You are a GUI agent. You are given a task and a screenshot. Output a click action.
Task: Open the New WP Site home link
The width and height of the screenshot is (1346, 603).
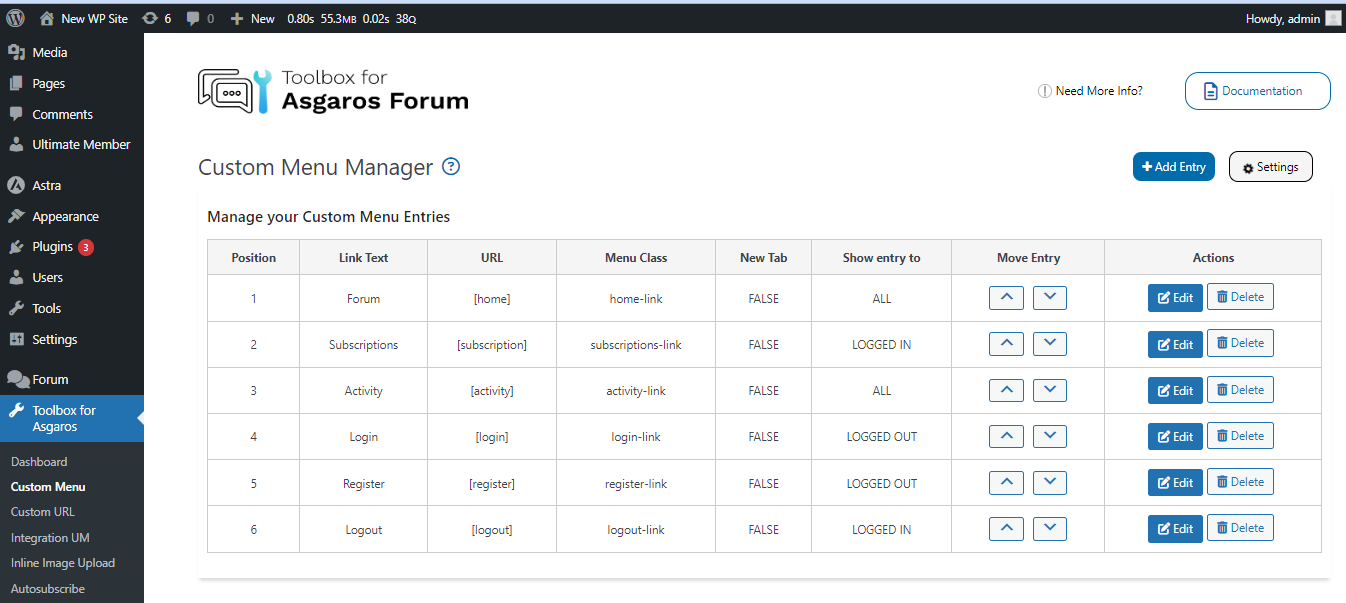[84, 18]
